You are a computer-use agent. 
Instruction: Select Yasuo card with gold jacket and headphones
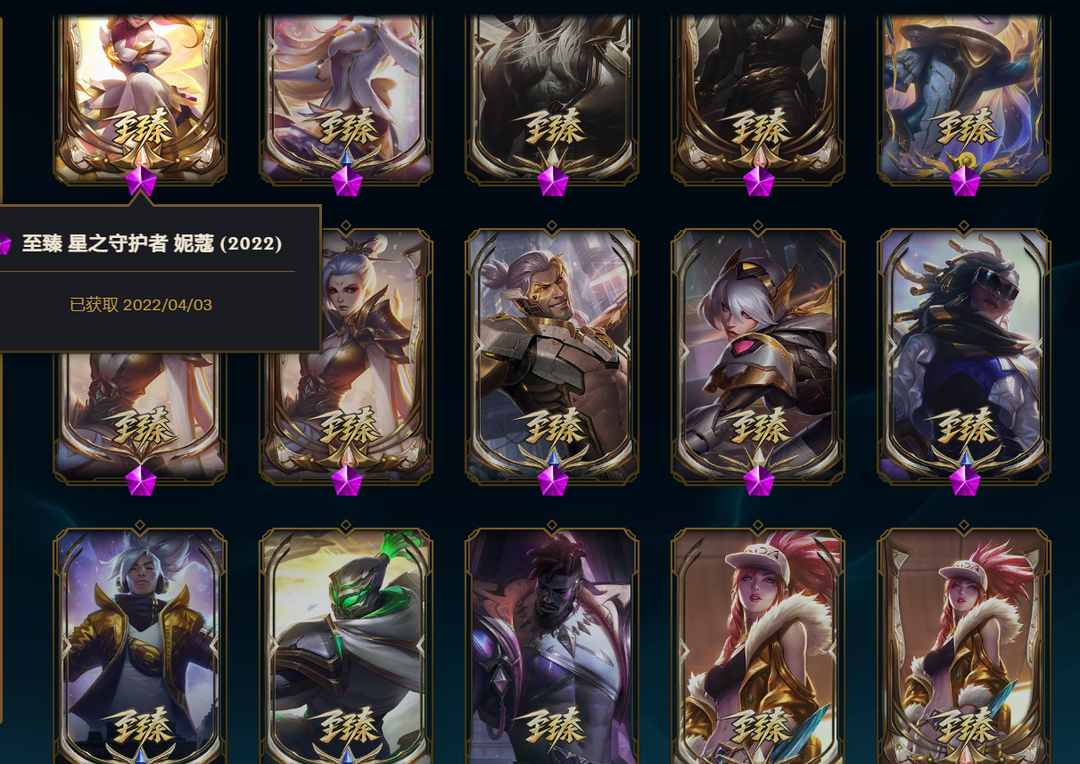[140, 644]
